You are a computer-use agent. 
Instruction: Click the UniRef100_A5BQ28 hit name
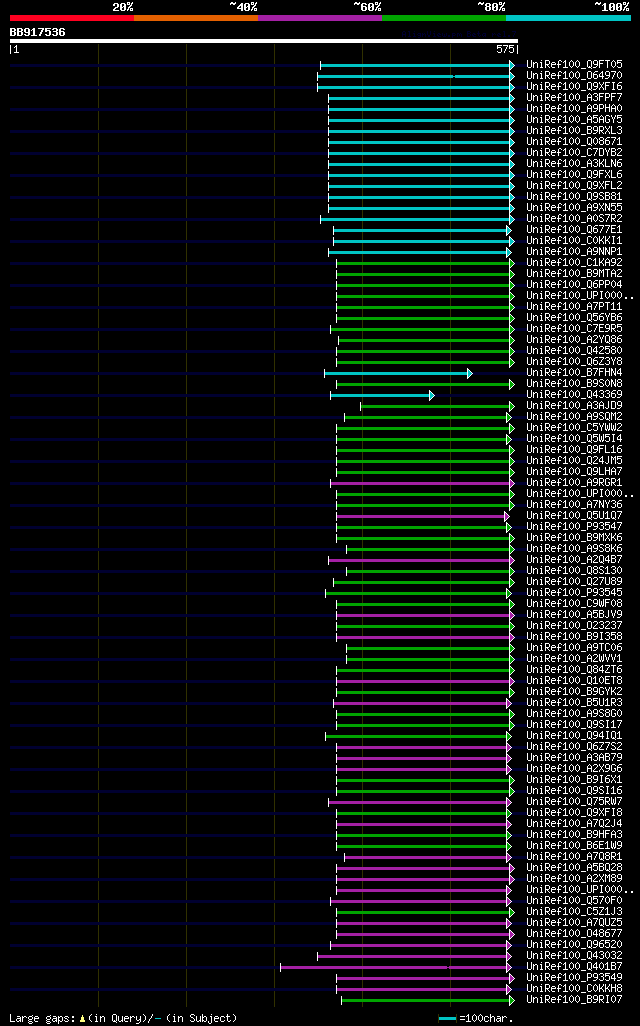[x=575, y=867]
